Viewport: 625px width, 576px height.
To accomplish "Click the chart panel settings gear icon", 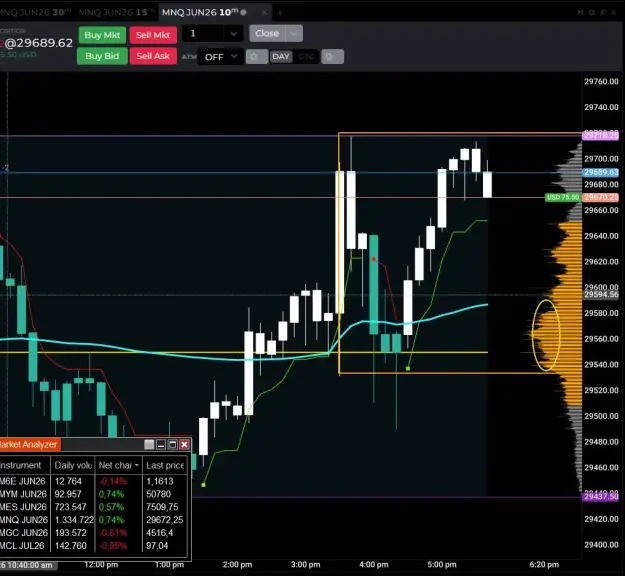I will [x=592, y=13].
